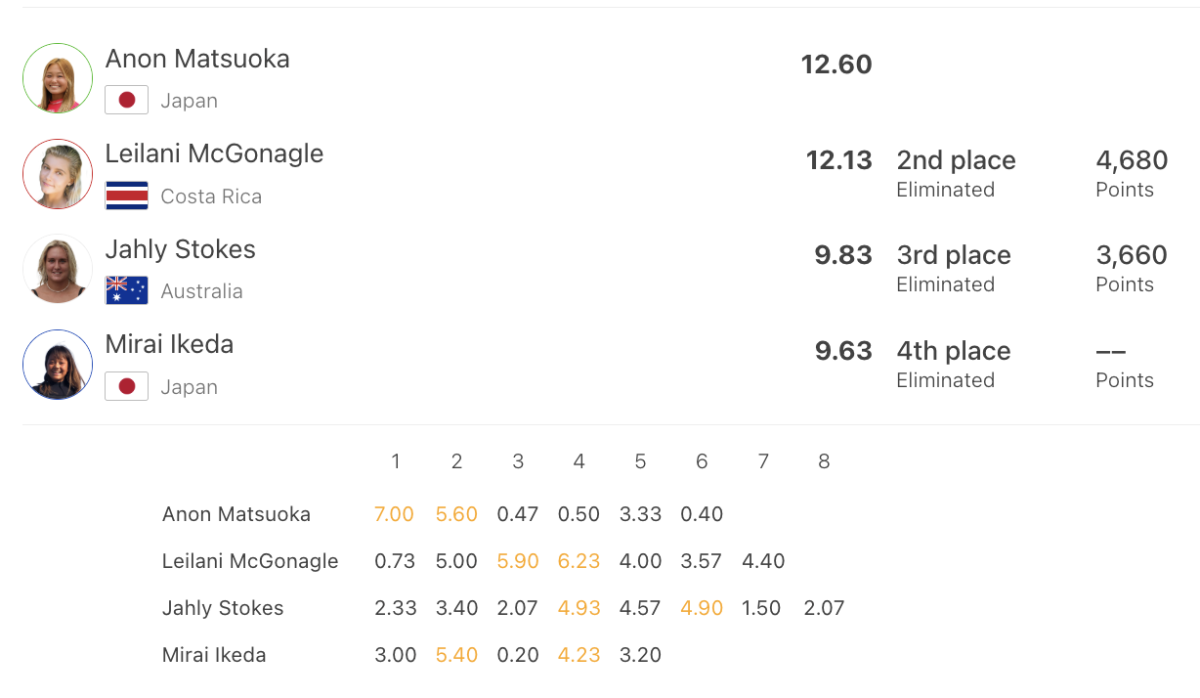The image size is (1200, 698).
Task: Open the Leilani McGonagle name link
Action: coord(214,153)
